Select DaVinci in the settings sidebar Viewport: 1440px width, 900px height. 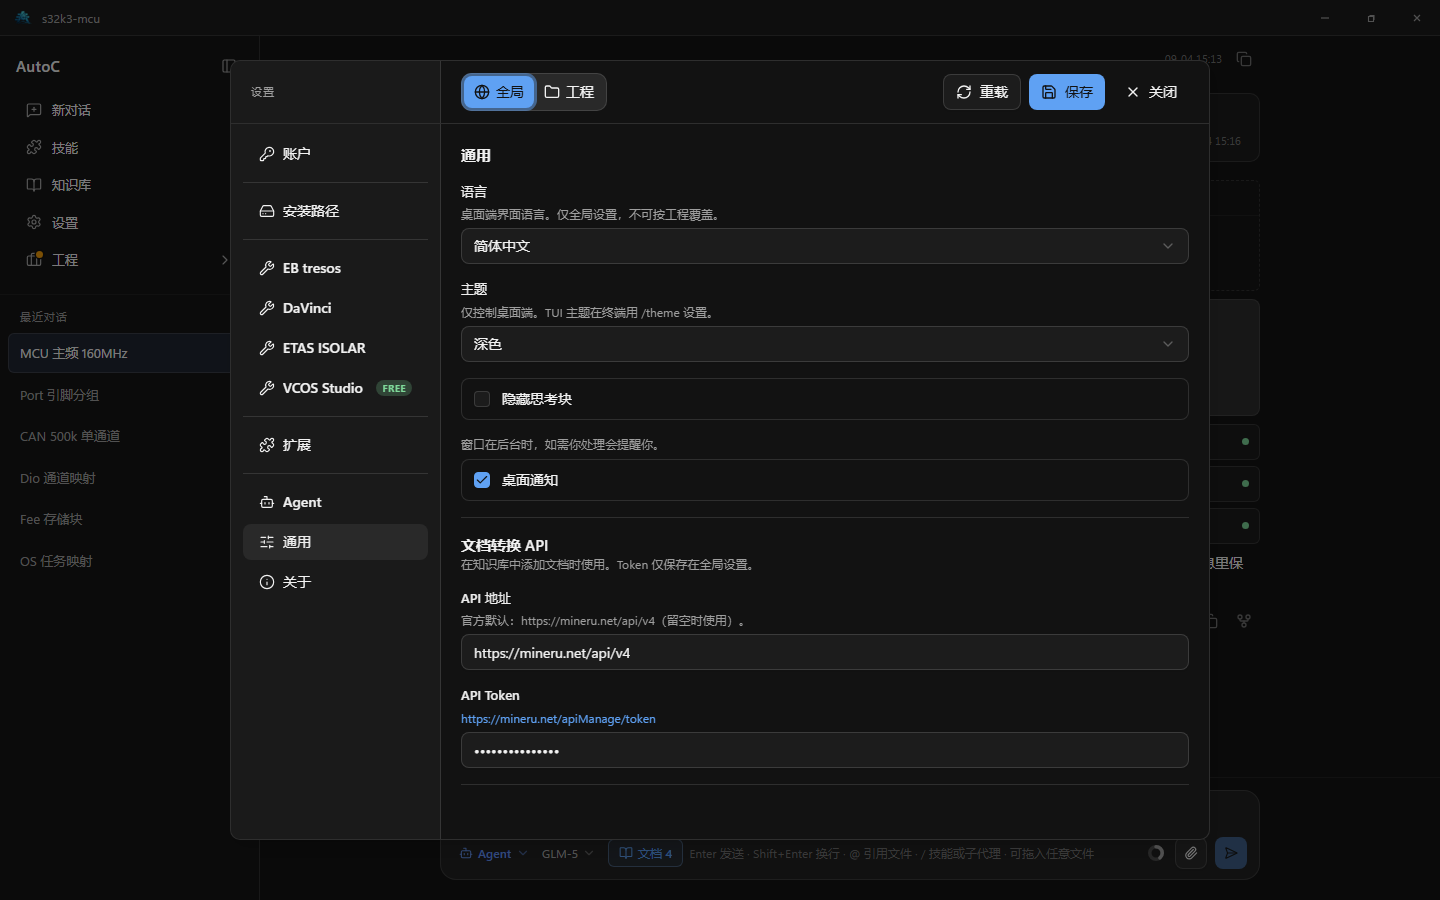coord(335,308)
